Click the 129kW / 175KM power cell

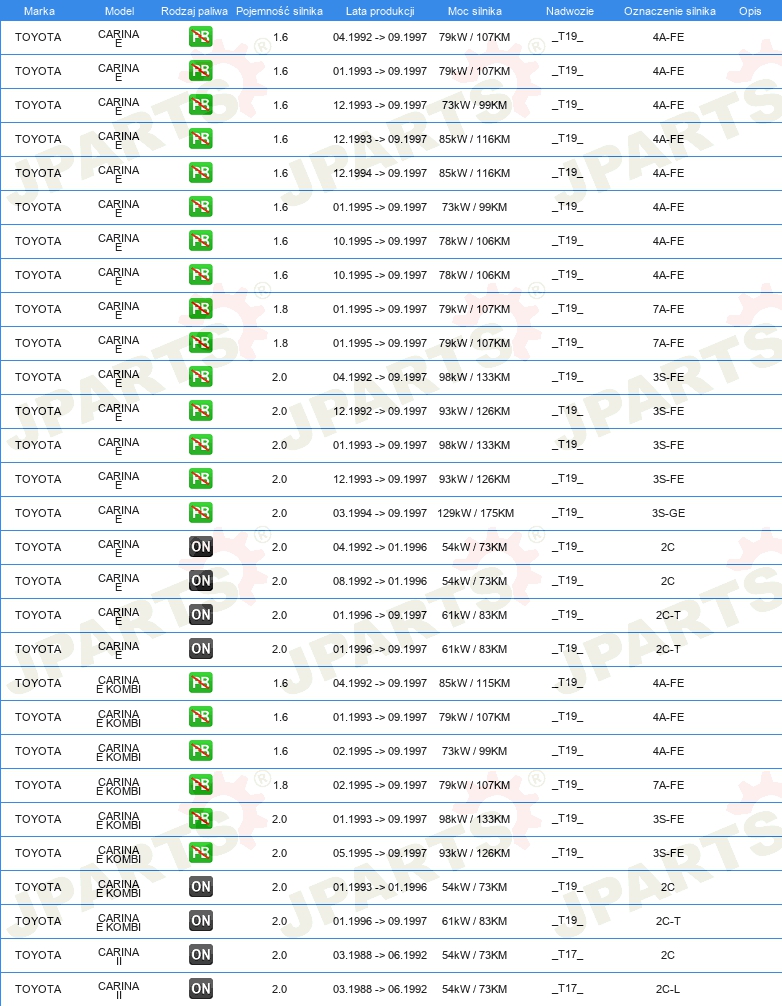475,513
